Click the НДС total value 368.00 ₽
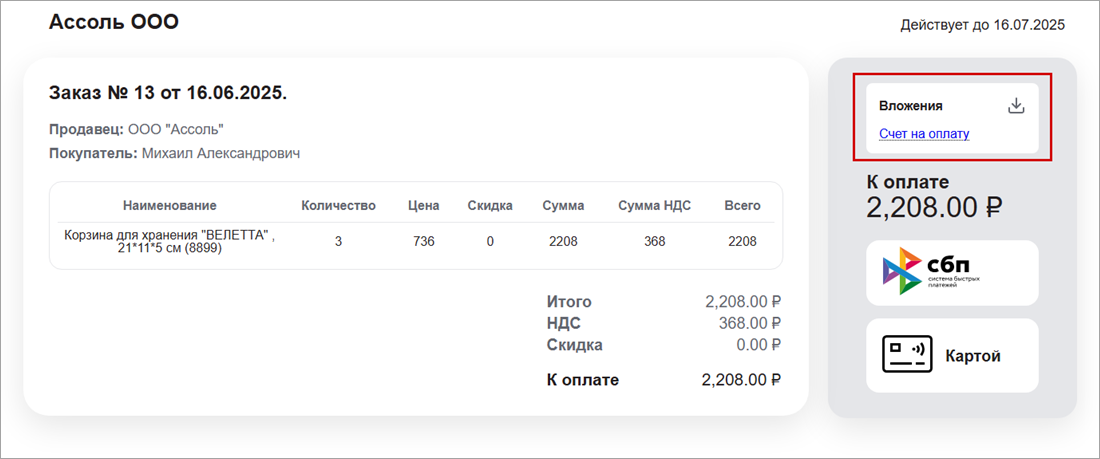This screenshot has width=1100, height=459. click(749, 323)
